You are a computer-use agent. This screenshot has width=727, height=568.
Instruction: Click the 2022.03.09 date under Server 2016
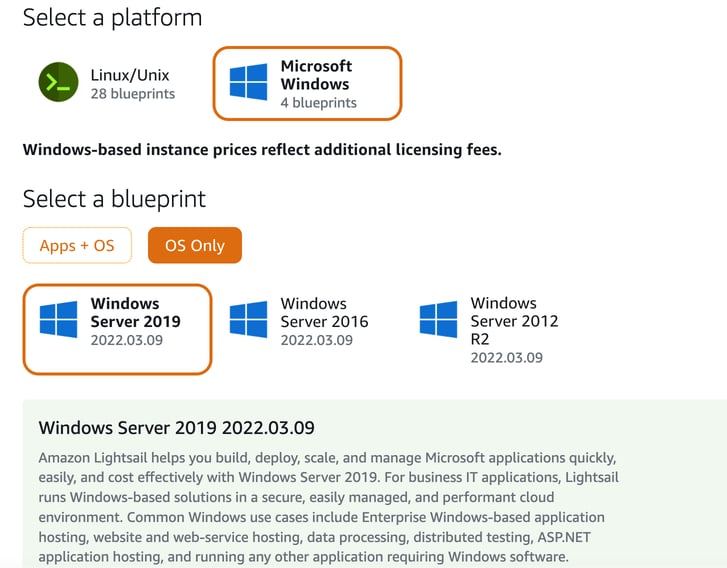click(x=316, y=340)
